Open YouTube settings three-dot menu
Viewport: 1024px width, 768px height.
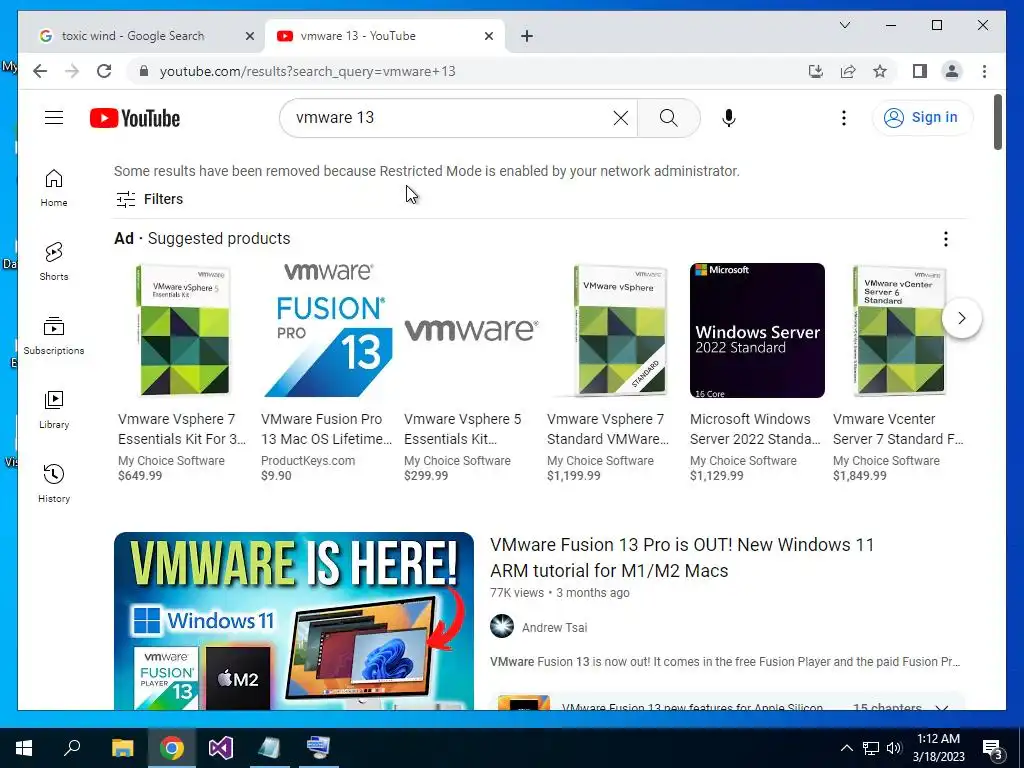click(844, 118)
